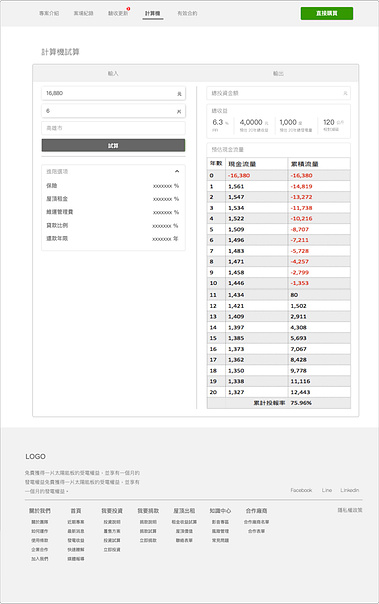Screen dimensions: 379x604
Task: Click the 6.3 % IRR figure
Action: (x=220, y=122)
